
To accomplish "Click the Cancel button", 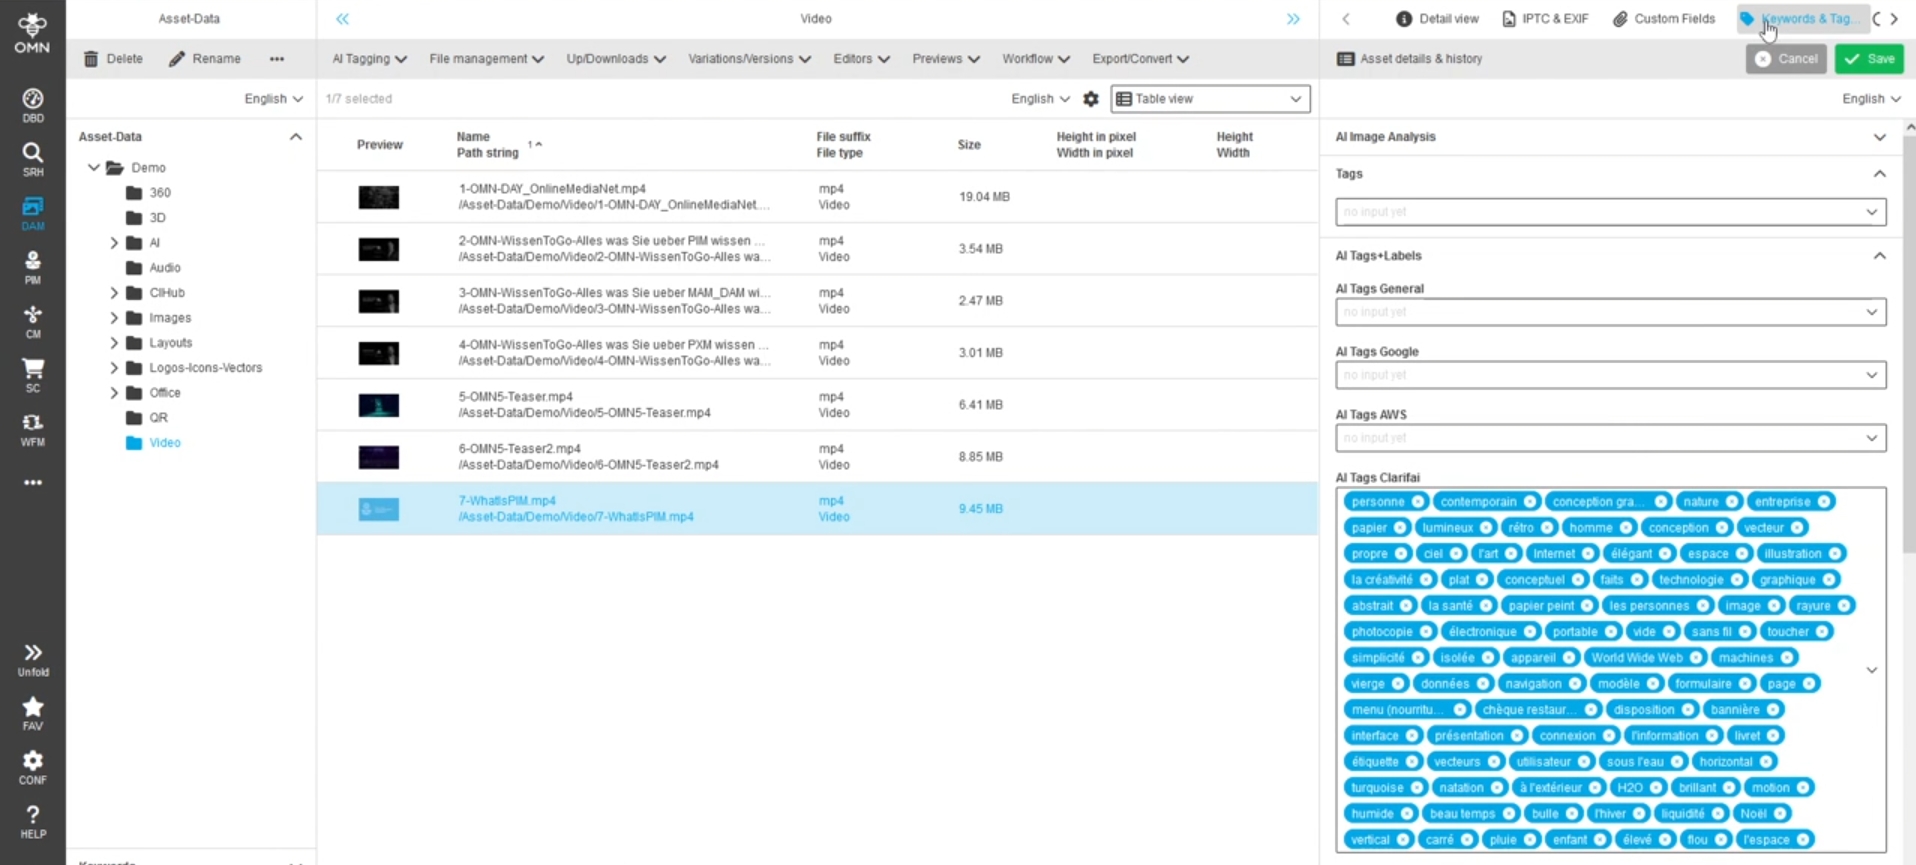I will 1786,59.
